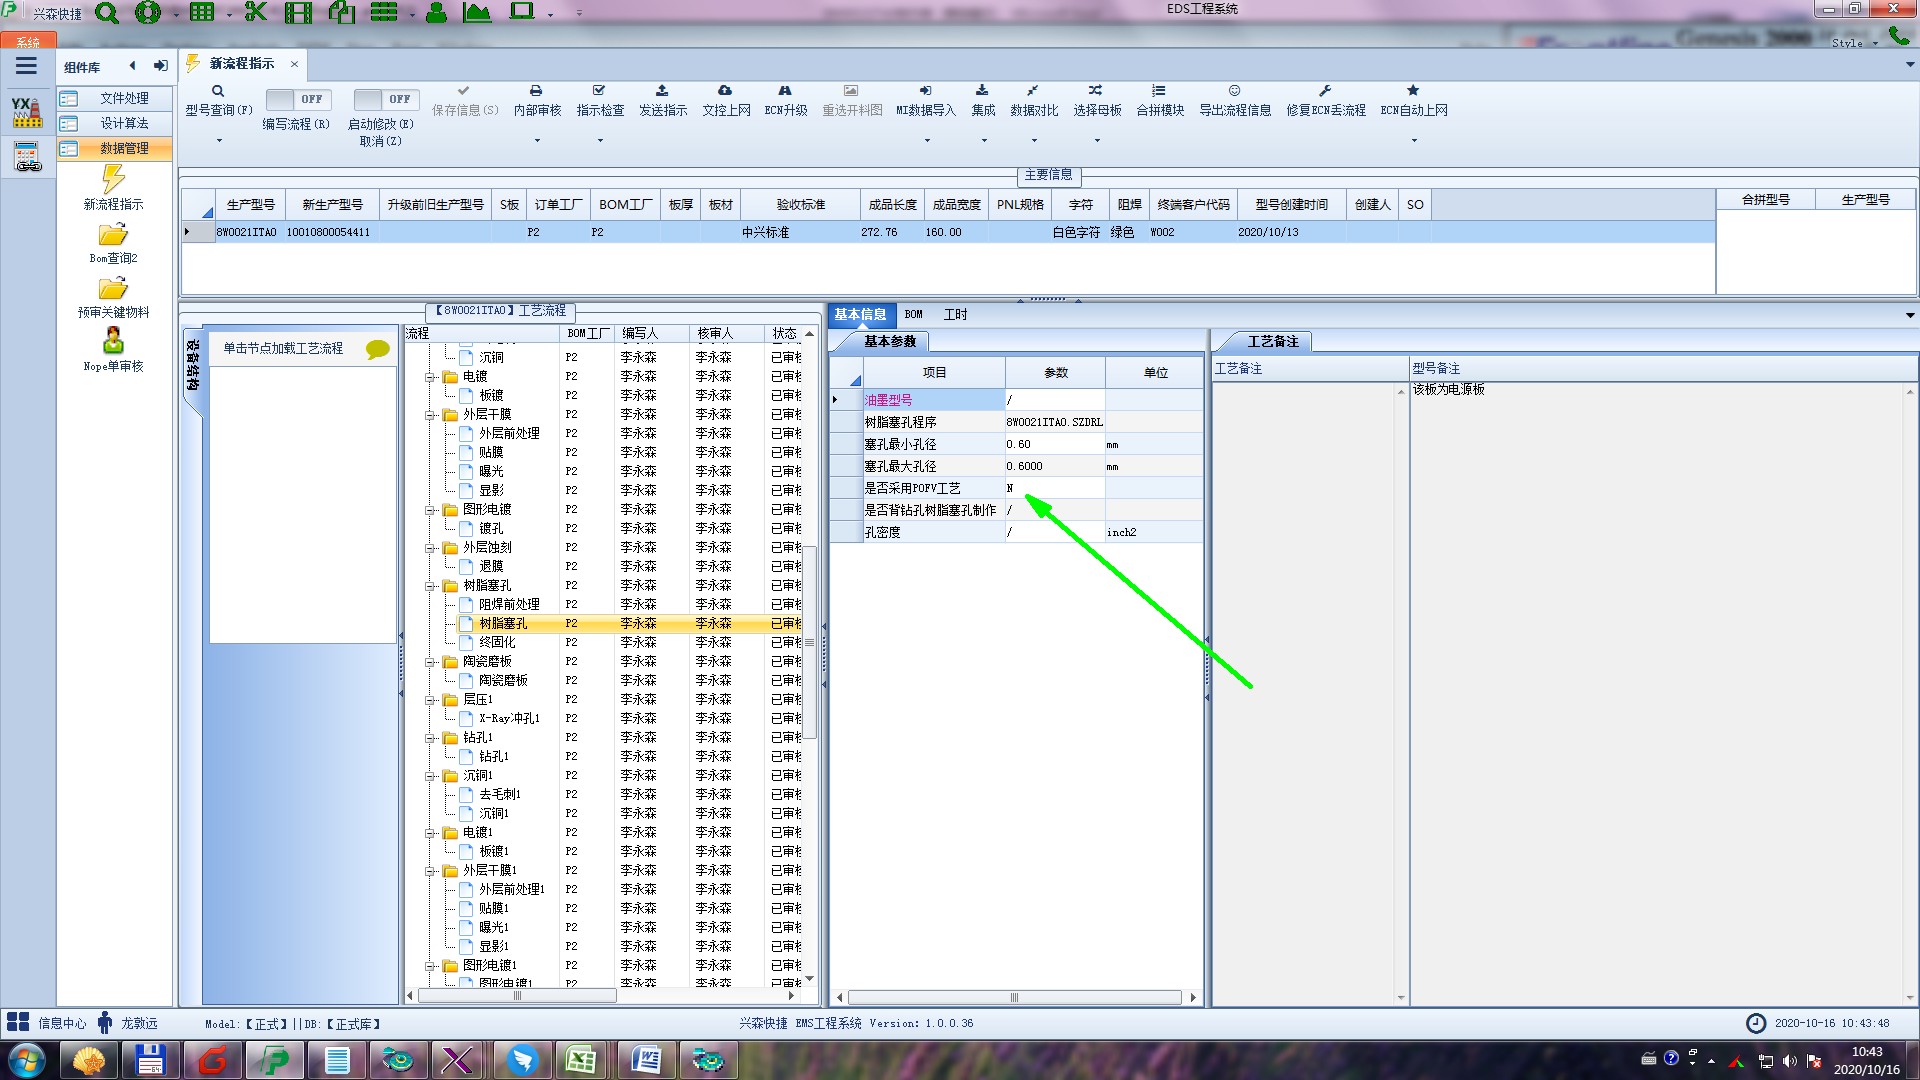Select 数据管理 in component library
Image resolution: width=1920 pixels, height=1080 pixels.
(x=123, y=148)
